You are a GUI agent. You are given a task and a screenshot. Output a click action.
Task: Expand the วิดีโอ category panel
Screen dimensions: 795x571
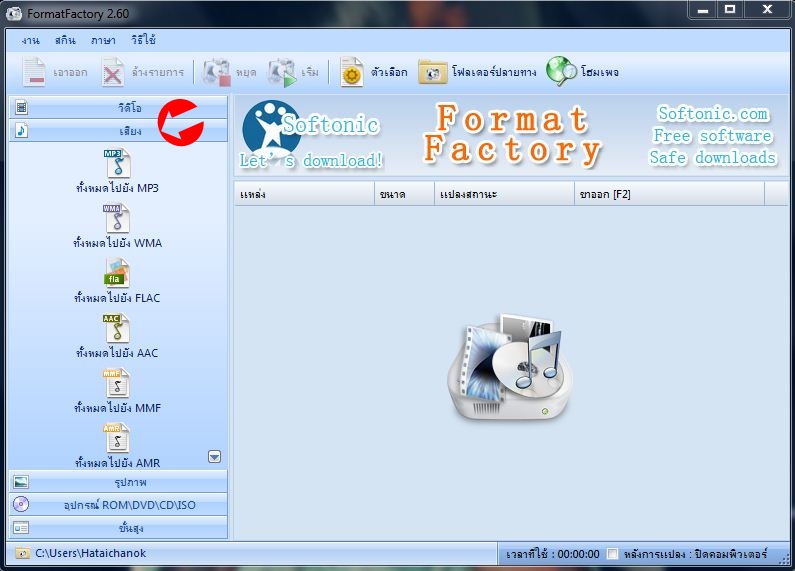click(x=118, y=108)
